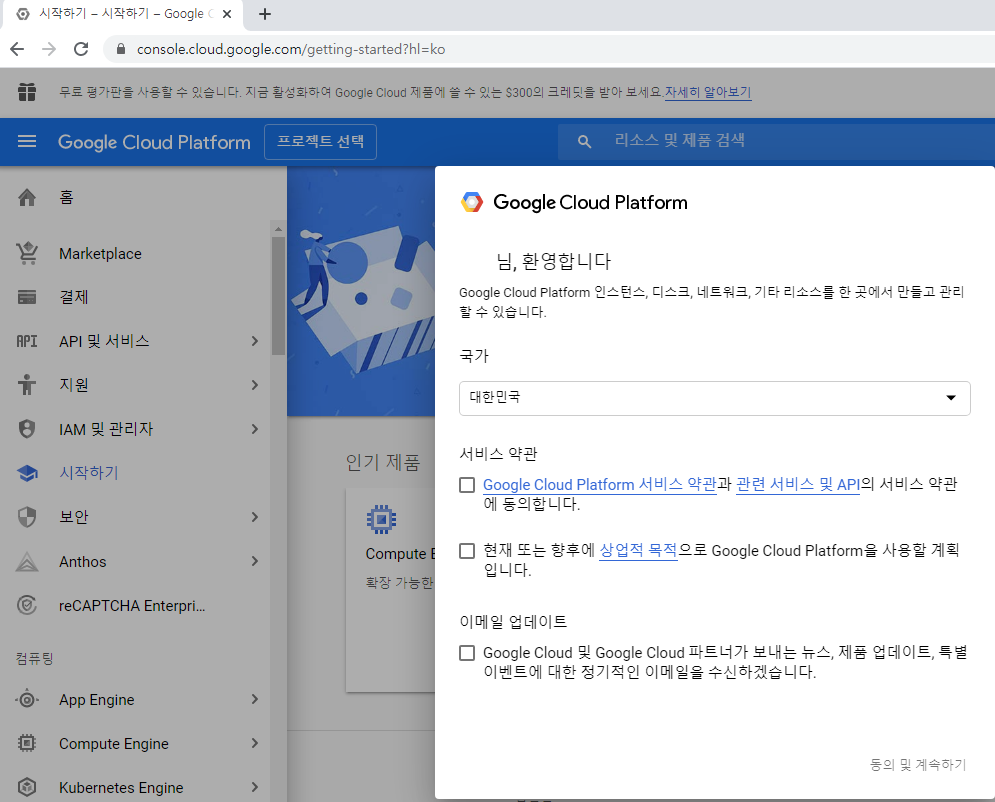Click the hero illustration banner image
Screen dimensions: 995x802
[361, 292]
